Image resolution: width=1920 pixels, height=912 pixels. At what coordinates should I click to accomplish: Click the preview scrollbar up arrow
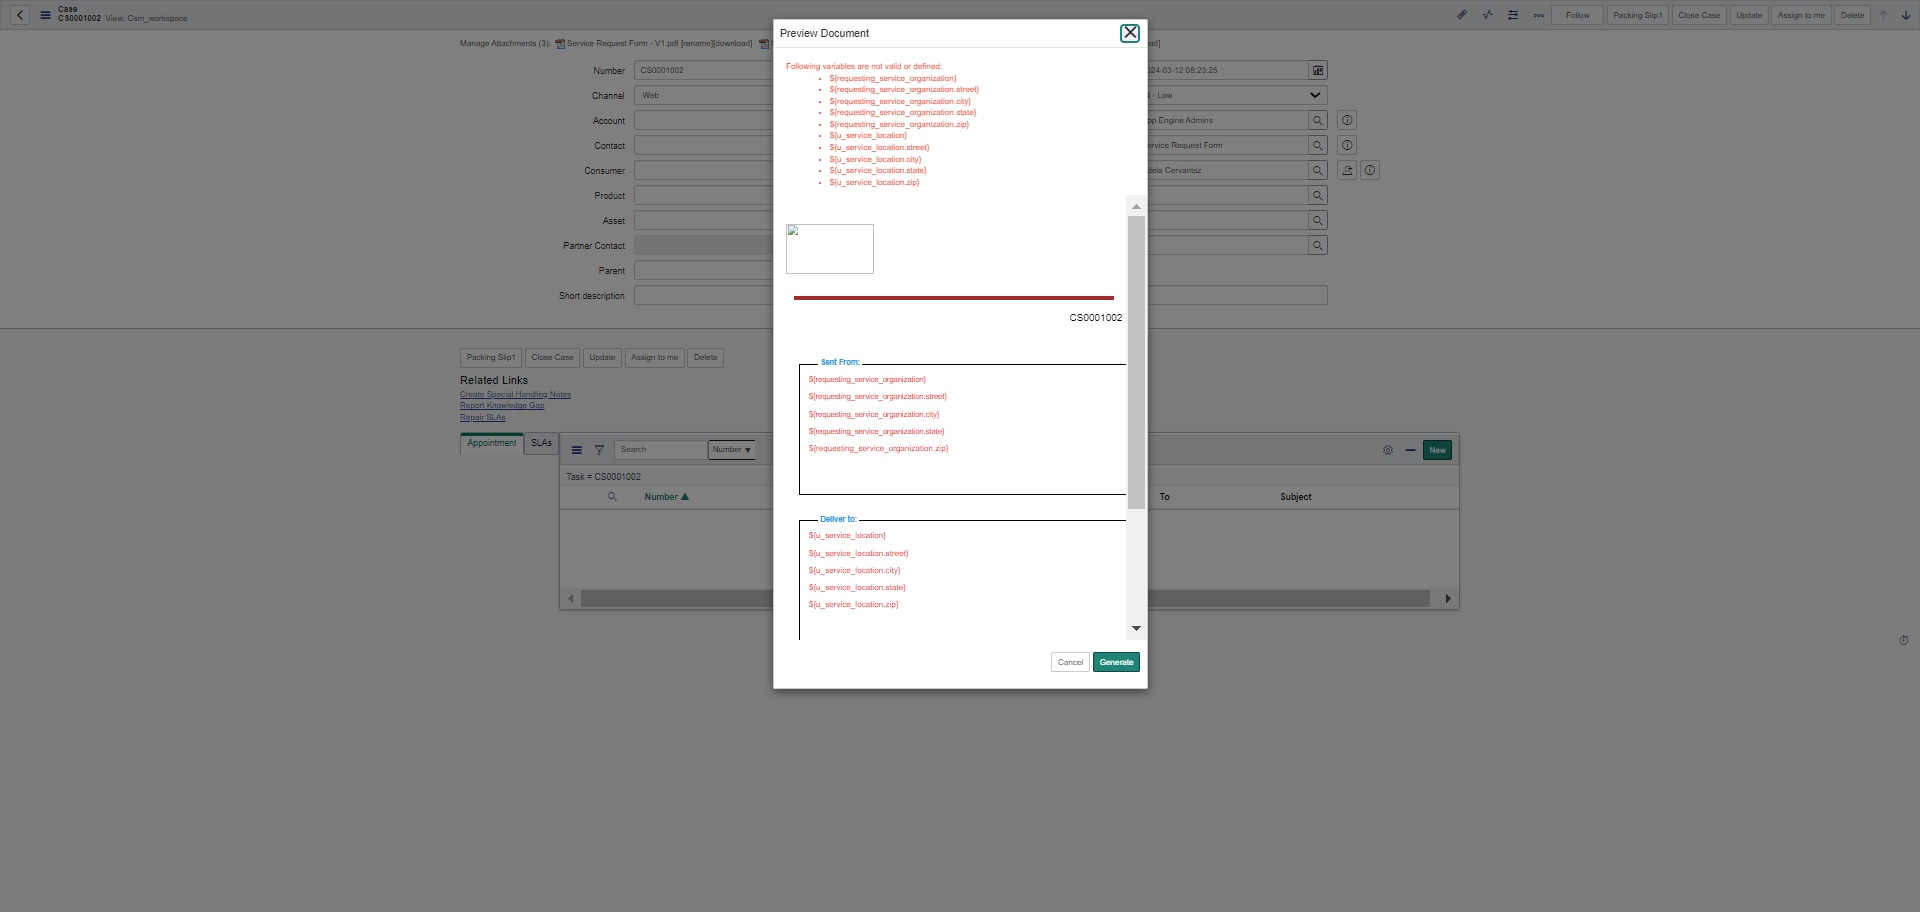(x=1136, y=206)
